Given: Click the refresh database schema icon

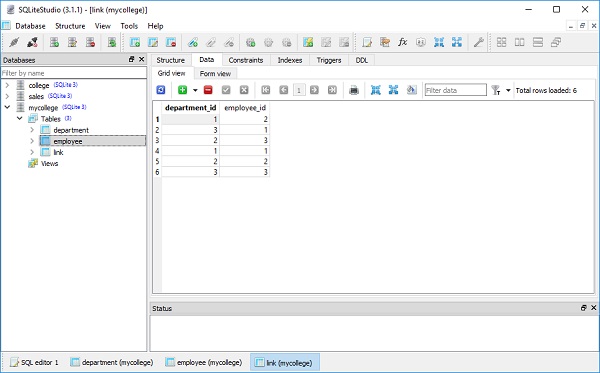Looking at the screenshot, I should coord(112,42).
